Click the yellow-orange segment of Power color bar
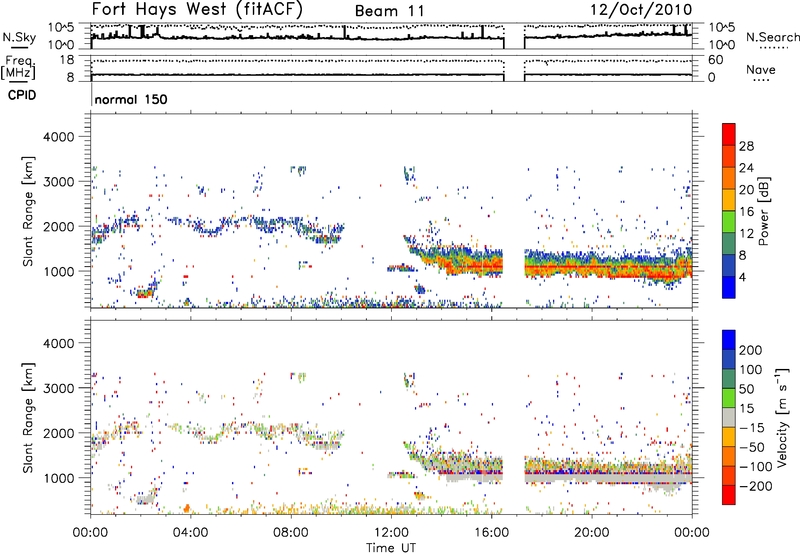This screenshot has height=554, width=800. coord(729,200)
